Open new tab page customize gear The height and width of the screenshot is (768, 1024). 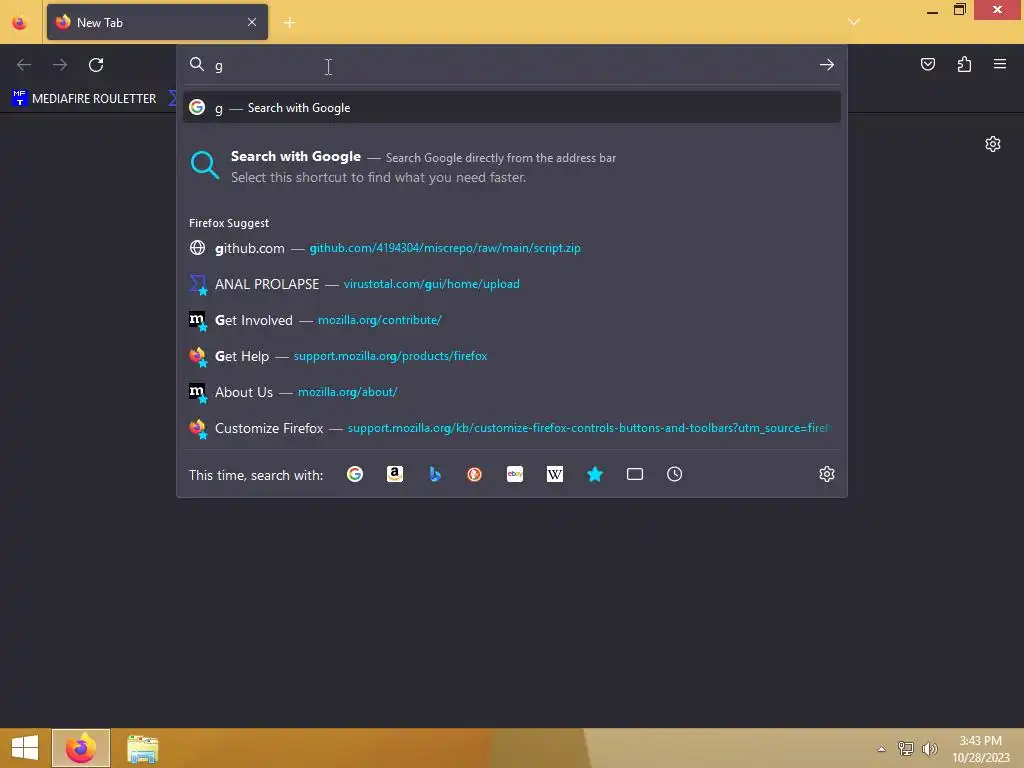pos(993,144)
